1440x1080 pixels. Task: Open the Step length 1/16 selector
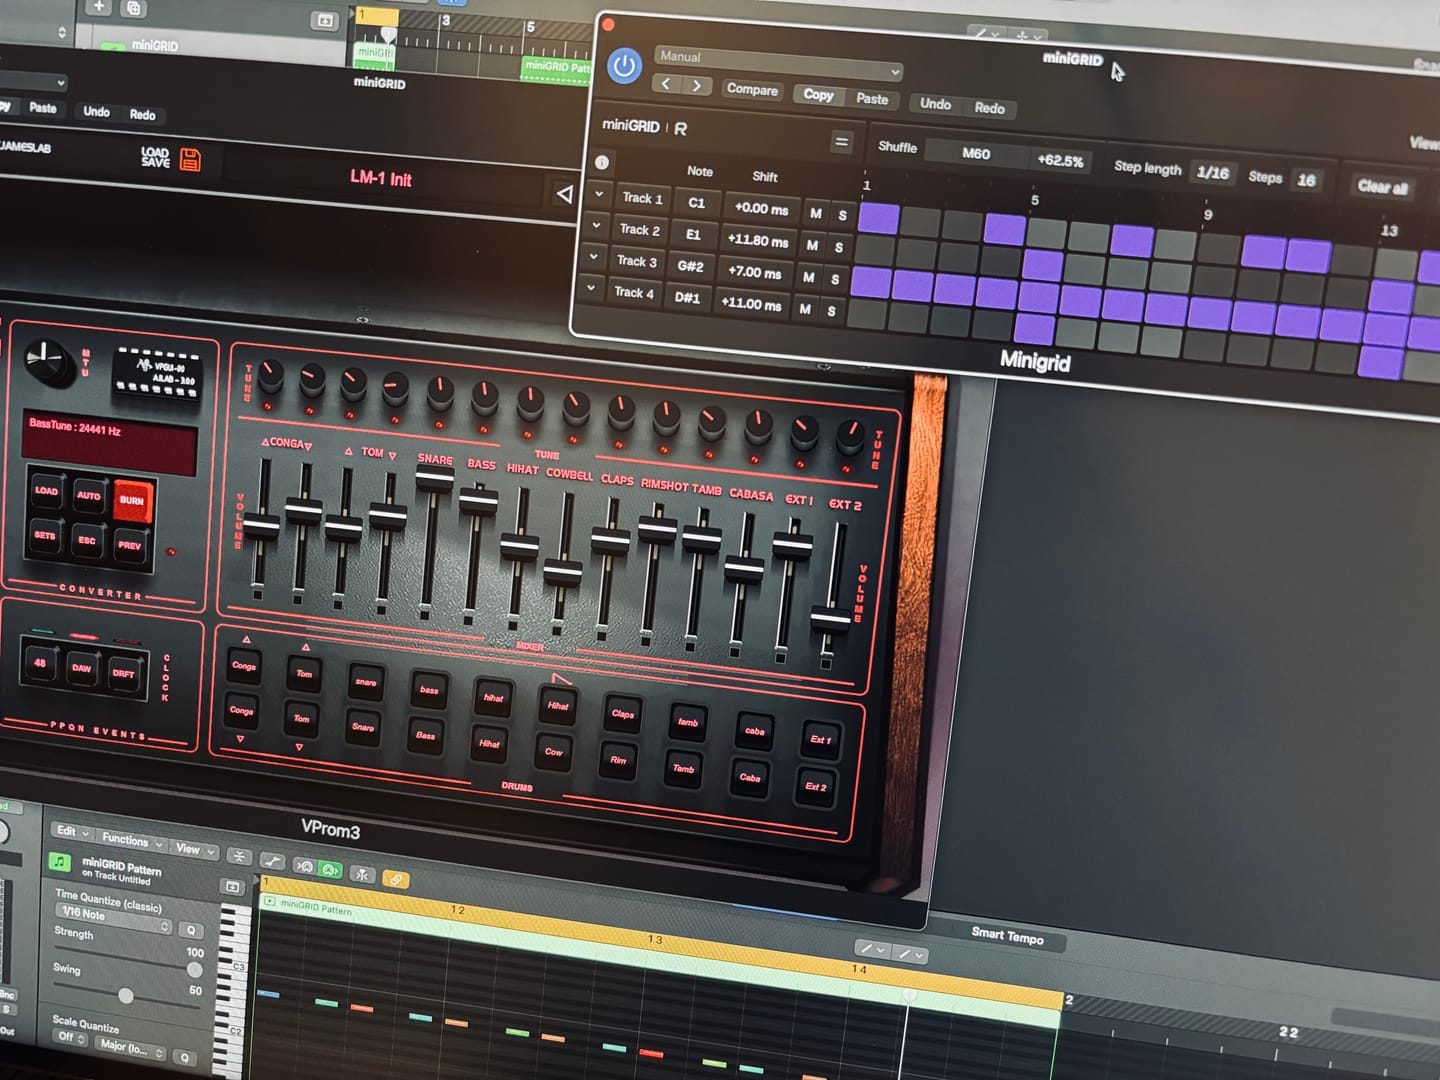click(1213, 172)
